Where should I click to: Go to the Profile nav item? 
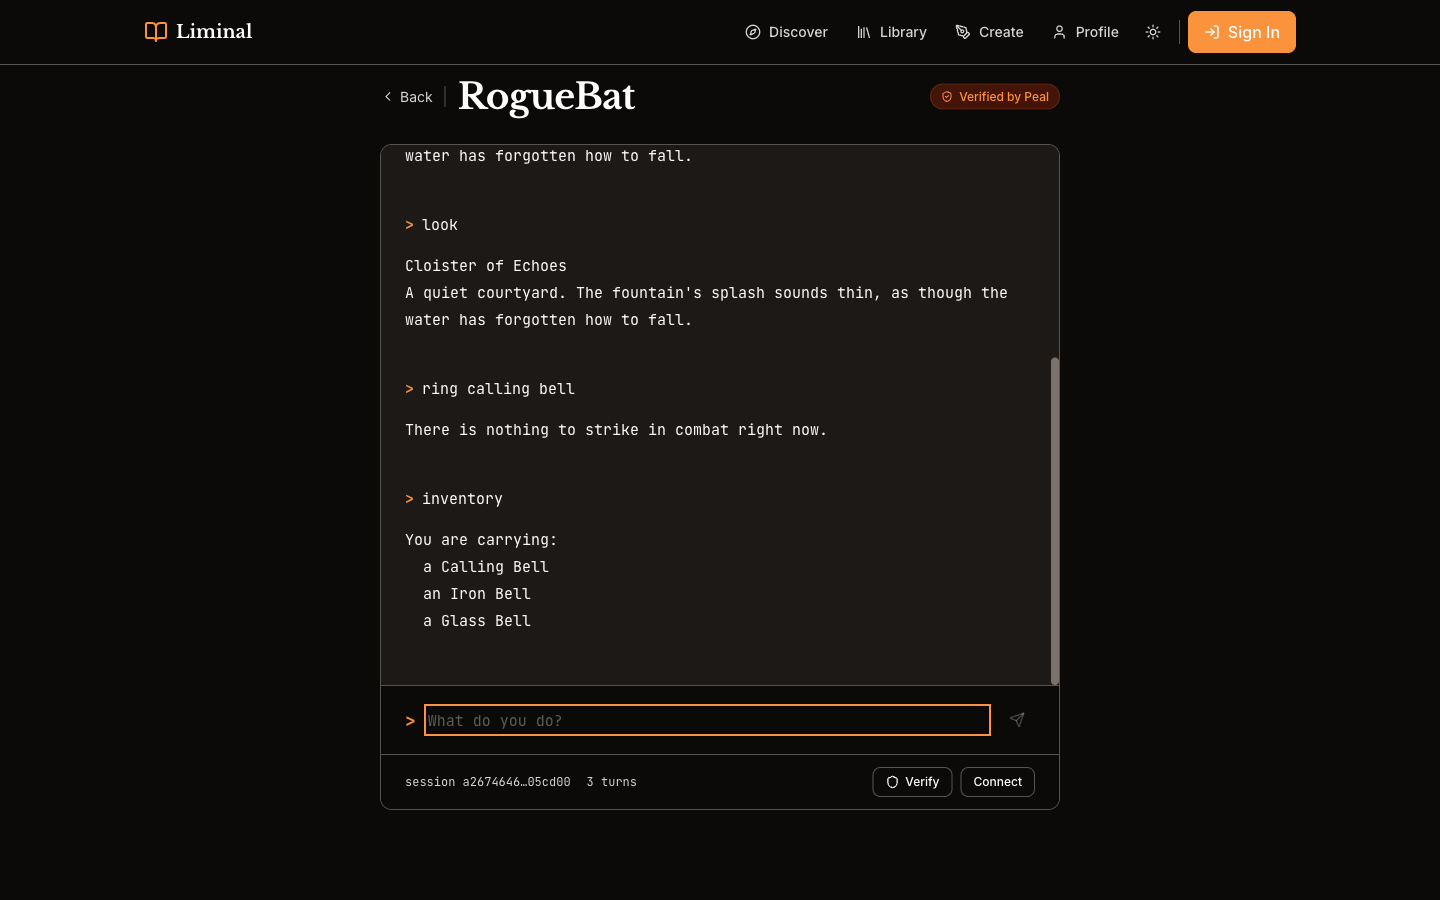coord(1085,32)
